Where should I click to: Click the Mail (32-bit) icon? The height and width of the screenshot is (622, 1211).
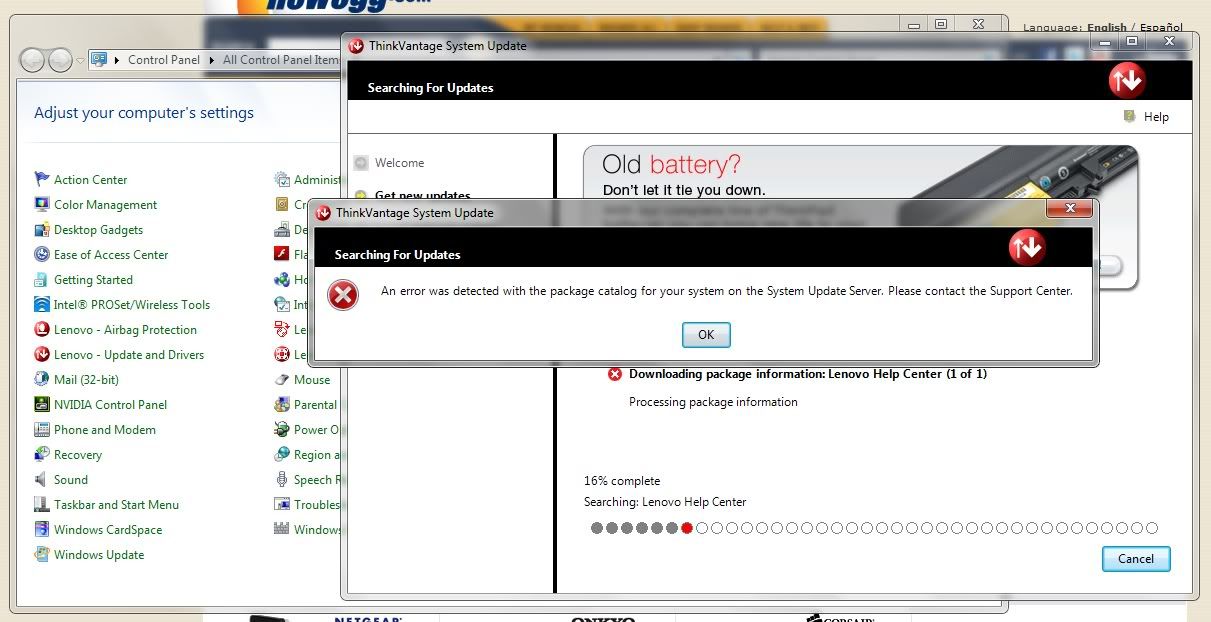pos(41,380)
